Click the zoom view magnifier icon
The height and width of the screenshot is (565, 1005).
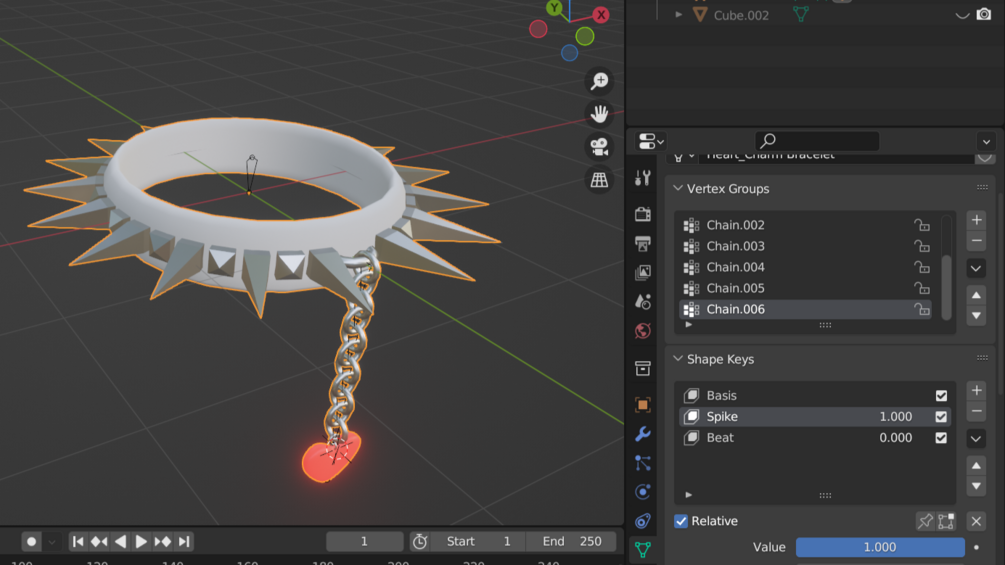pos(599,81)
